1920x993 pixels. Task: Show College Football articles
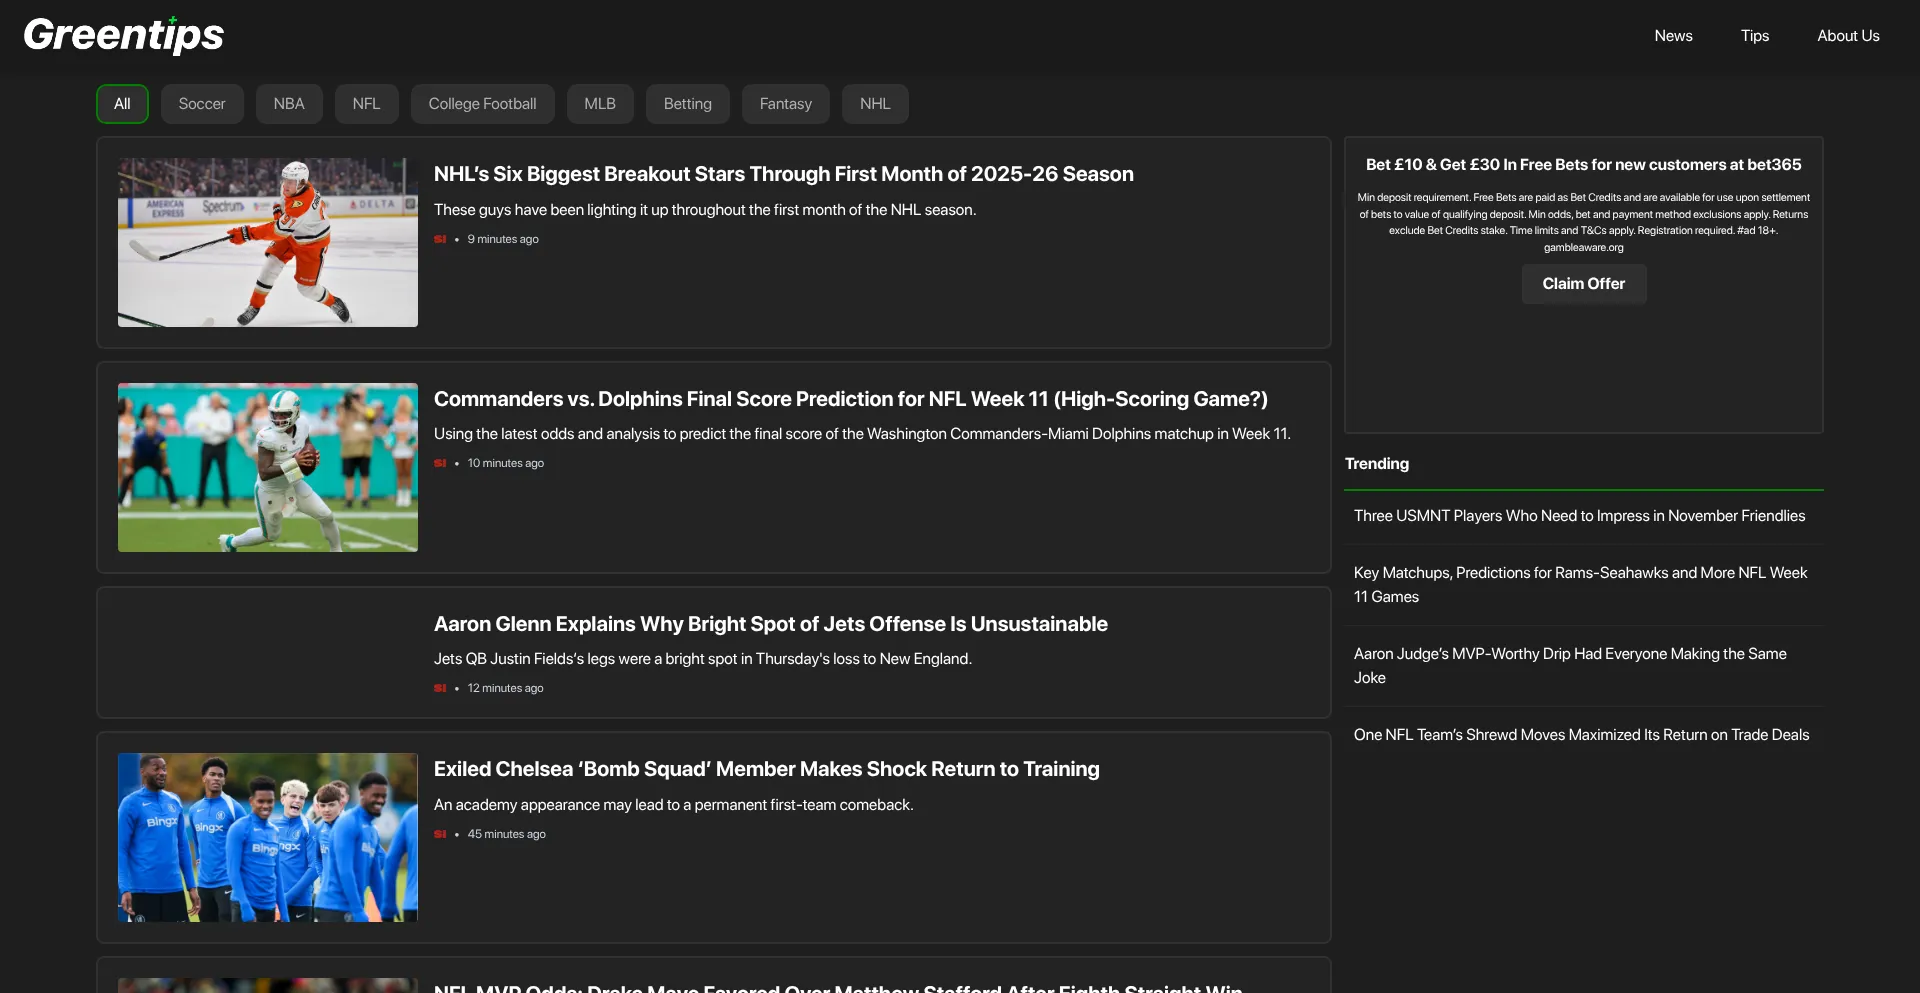coord(482,104)
